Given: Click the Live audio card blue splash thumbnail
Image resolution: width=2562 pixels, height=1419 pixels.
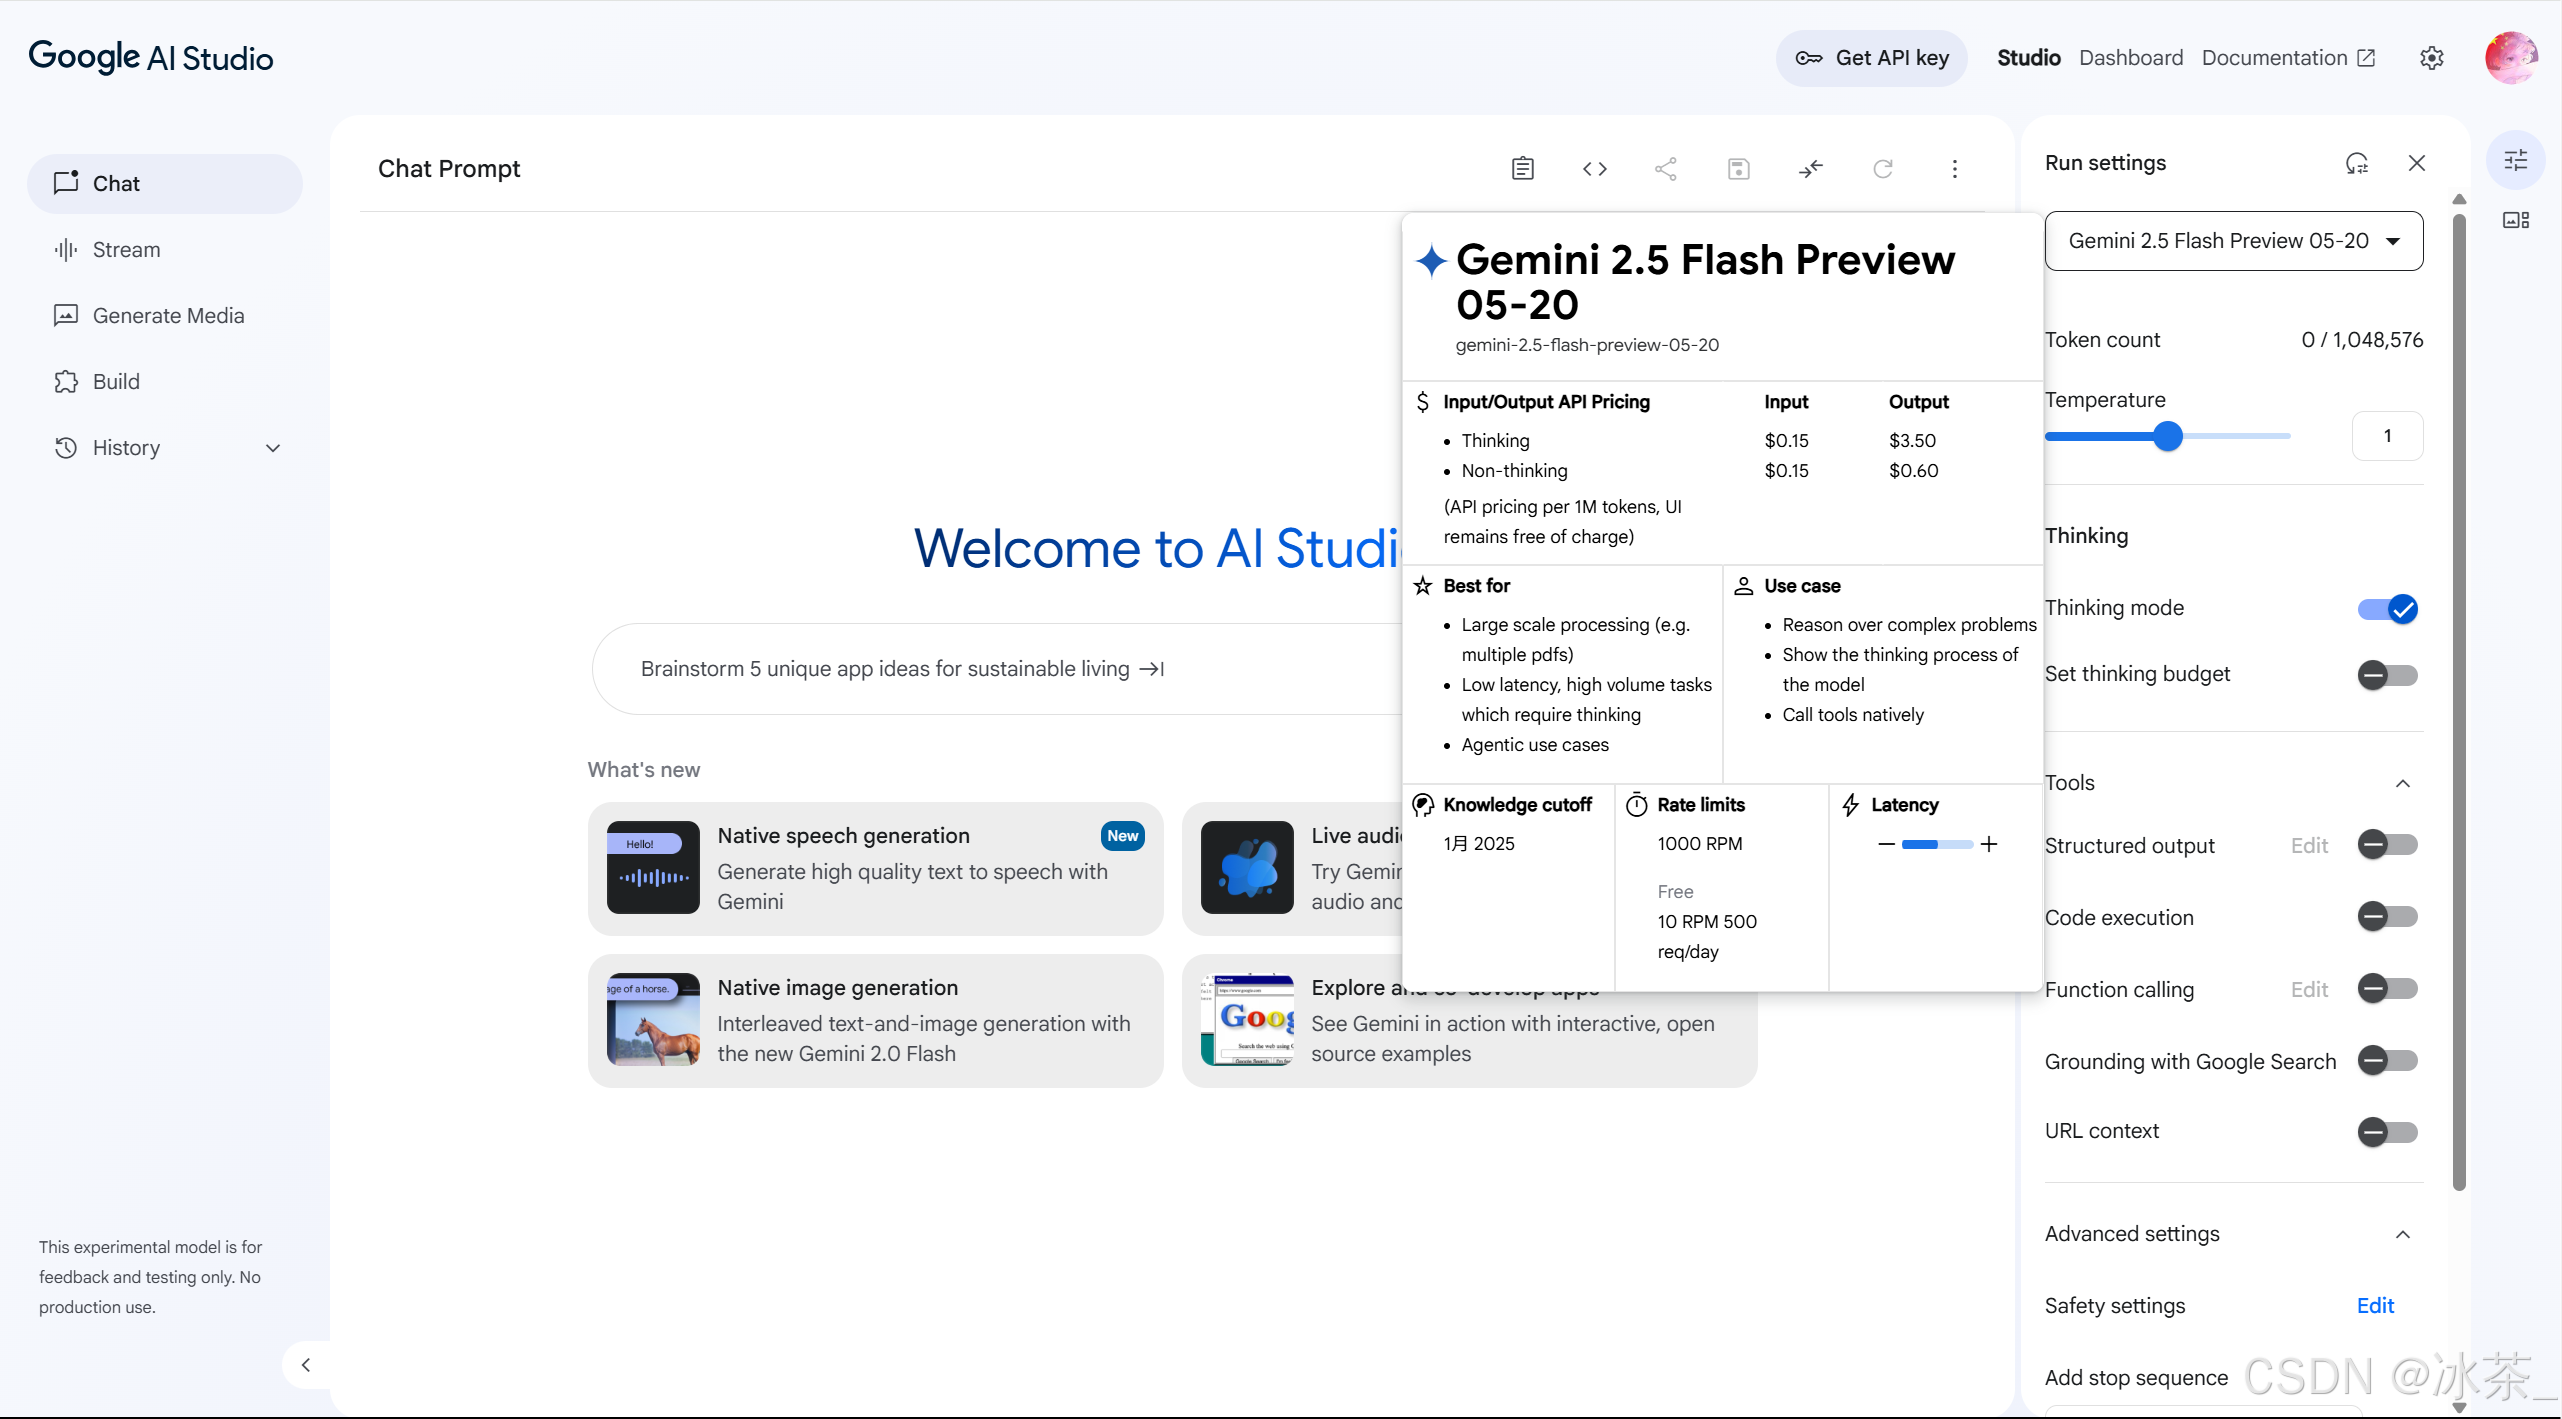Looking at the screenshot, I should (x=1247, y=867).
